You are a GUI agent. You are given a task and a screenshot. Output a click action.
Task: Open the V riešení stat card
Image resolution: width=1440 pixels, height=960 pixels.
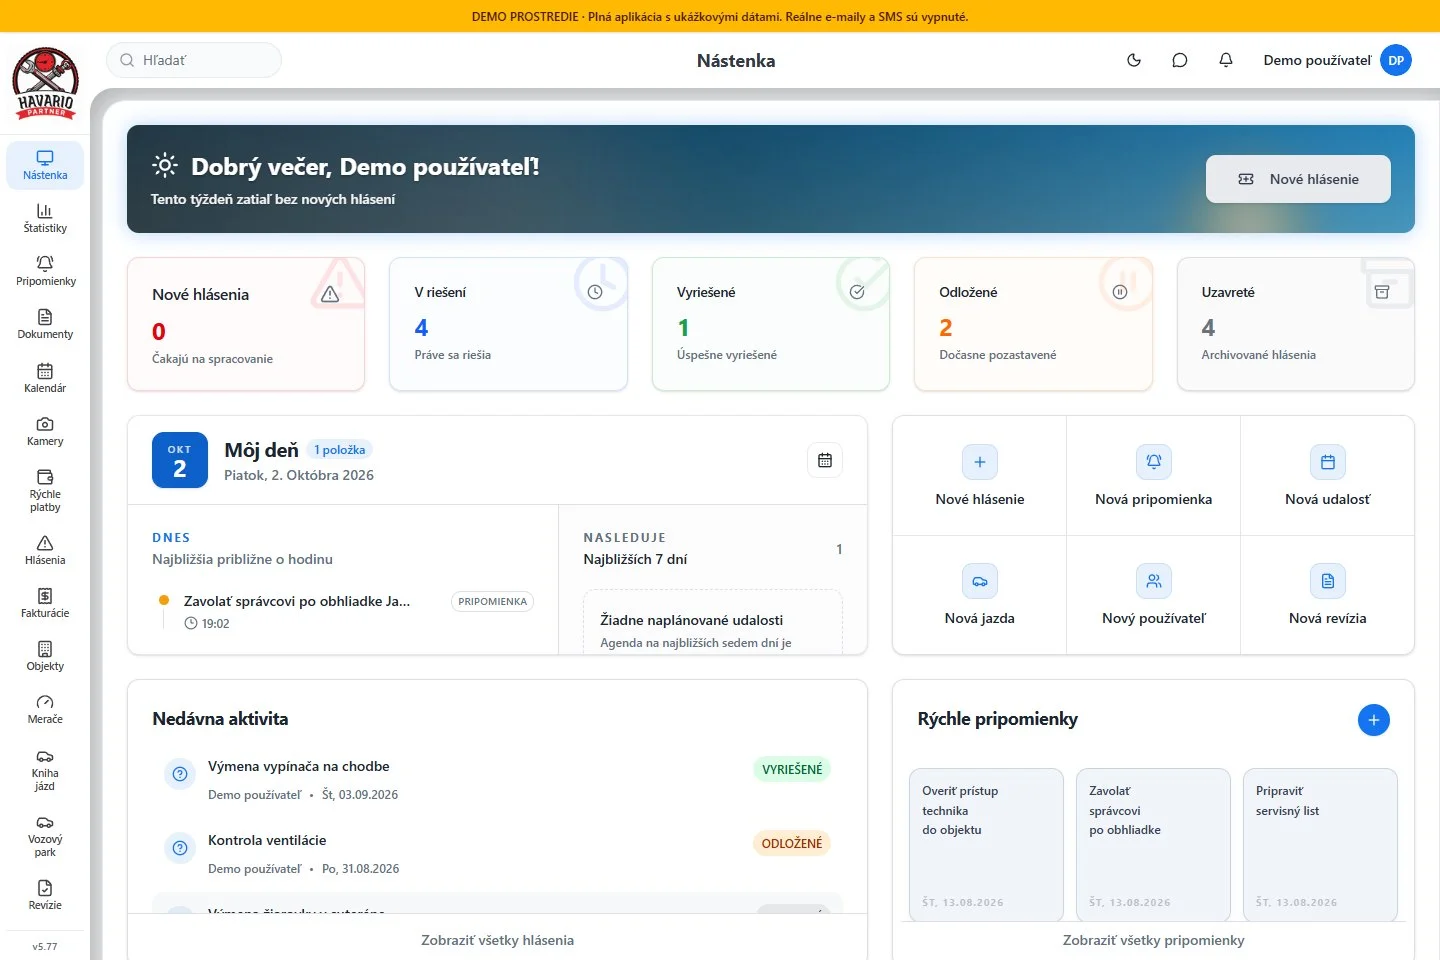tap(508, 324)
